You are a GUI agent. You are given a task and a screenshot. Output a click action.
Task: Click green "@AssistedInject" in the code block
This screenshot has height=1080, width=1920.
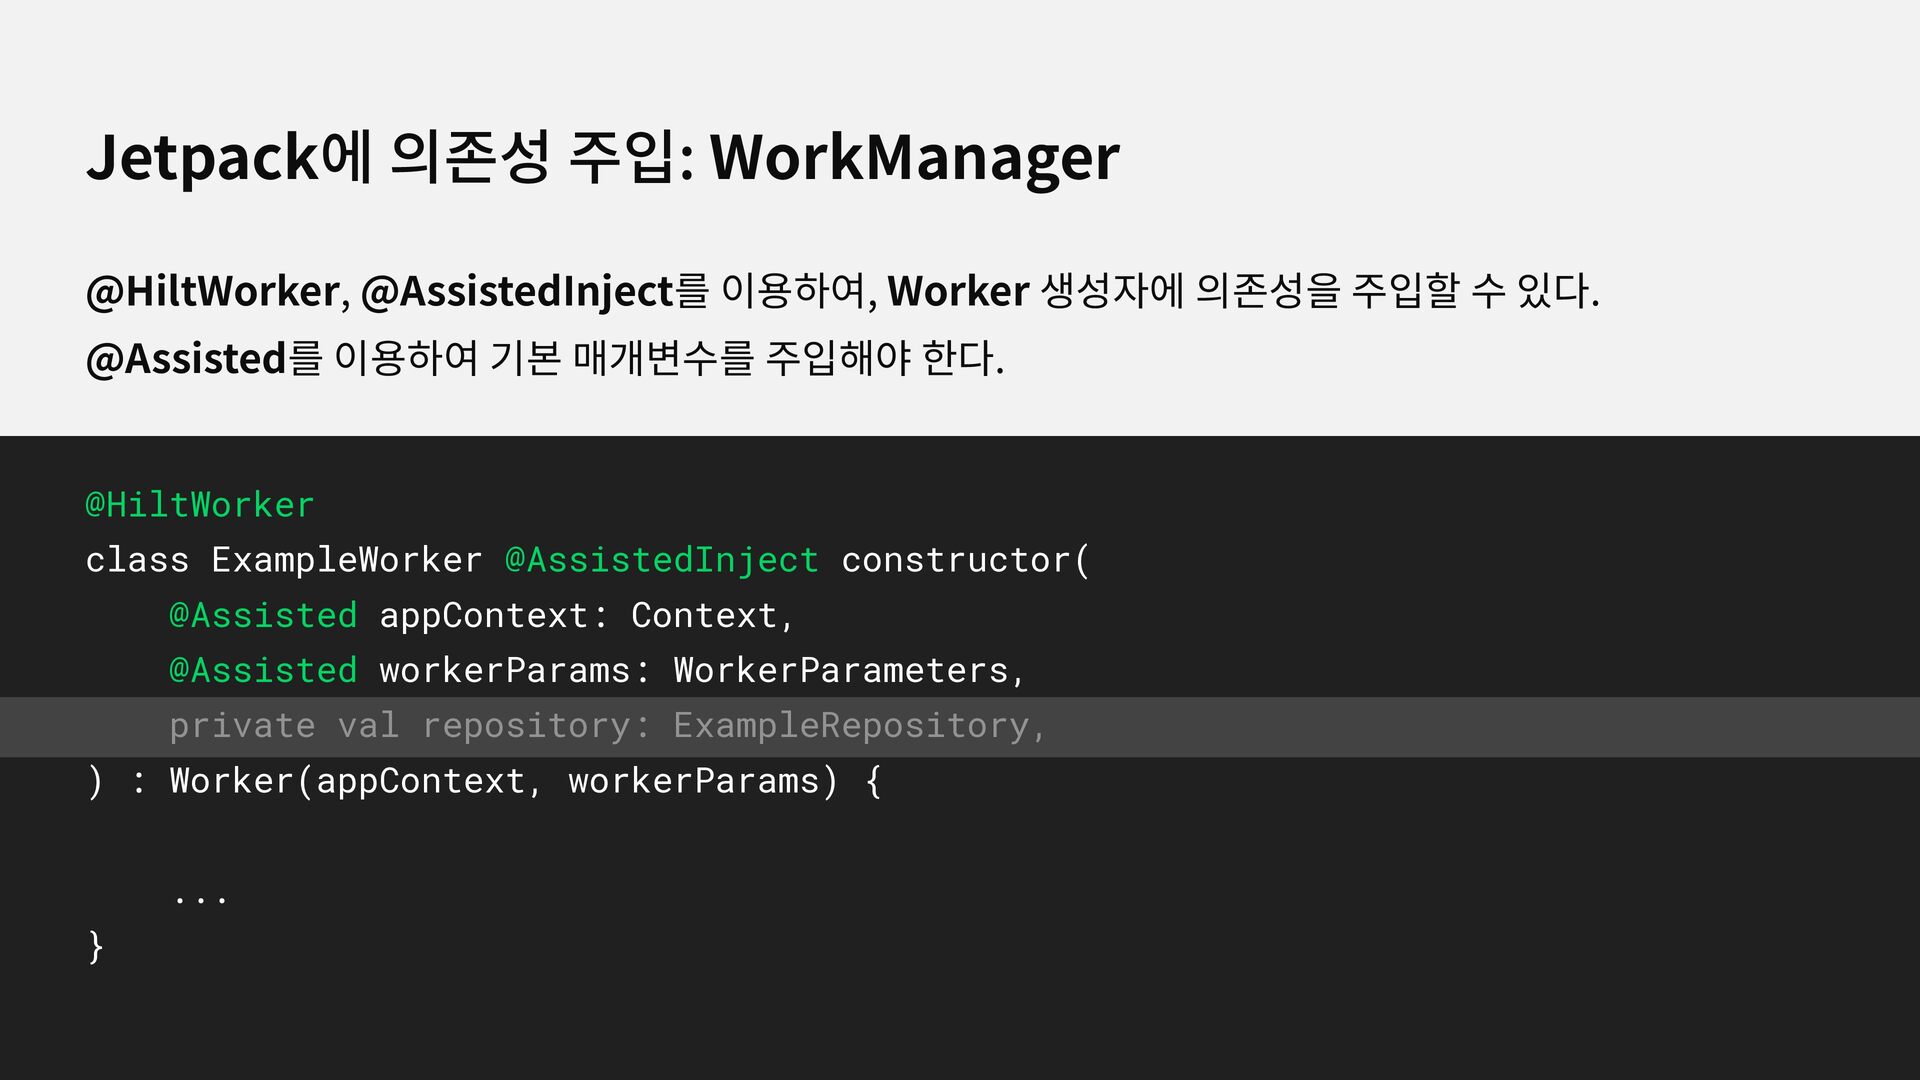[662, 560]
